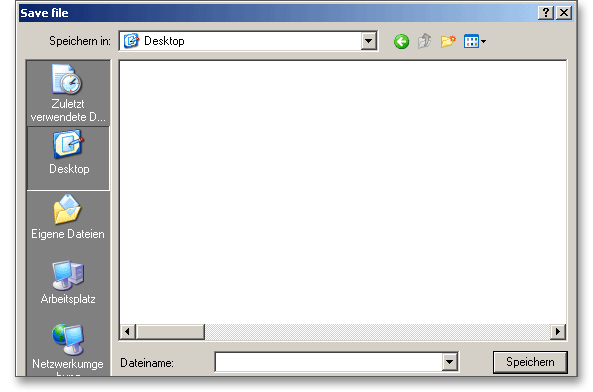Click the horizontal scrollbar left arrow
593x392 pixels.
pos(127,332)
